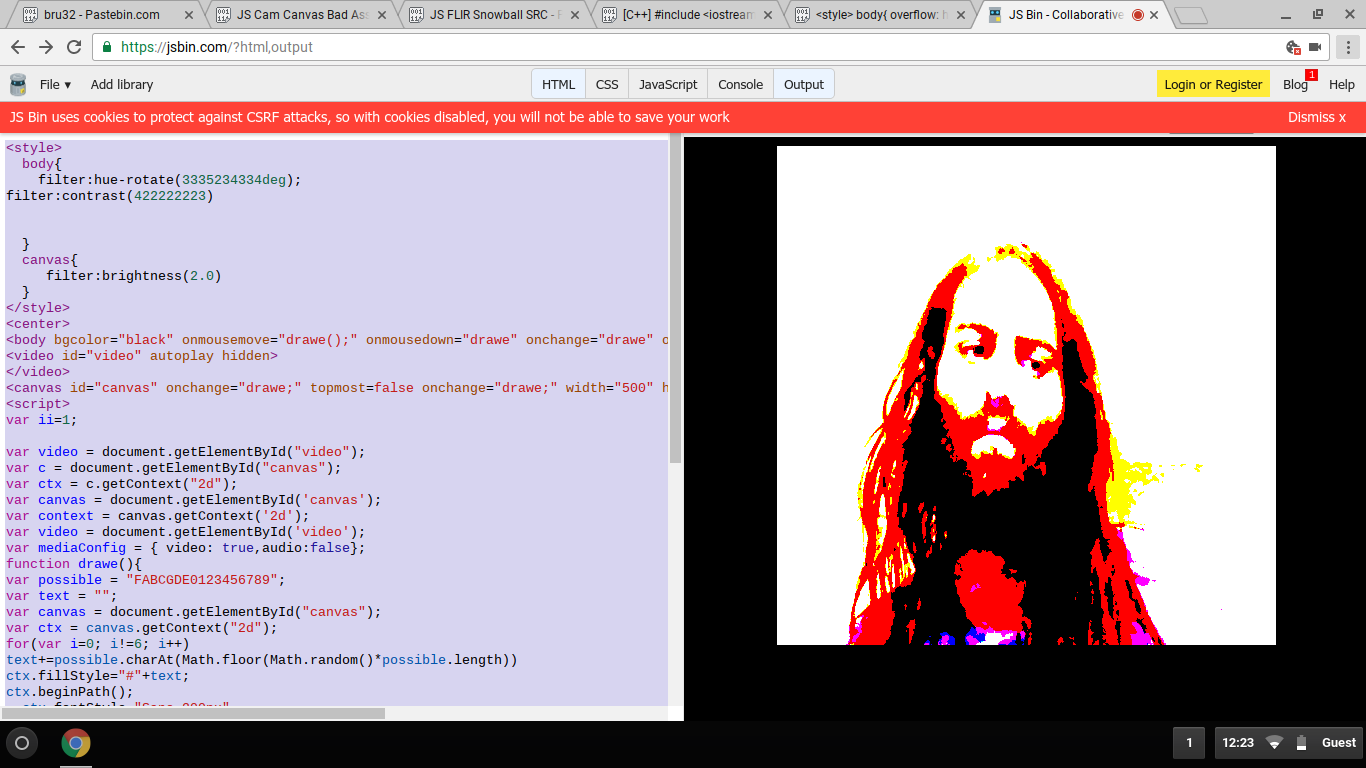
Task: Click the jsbin.com address bar
Action: 690,47
